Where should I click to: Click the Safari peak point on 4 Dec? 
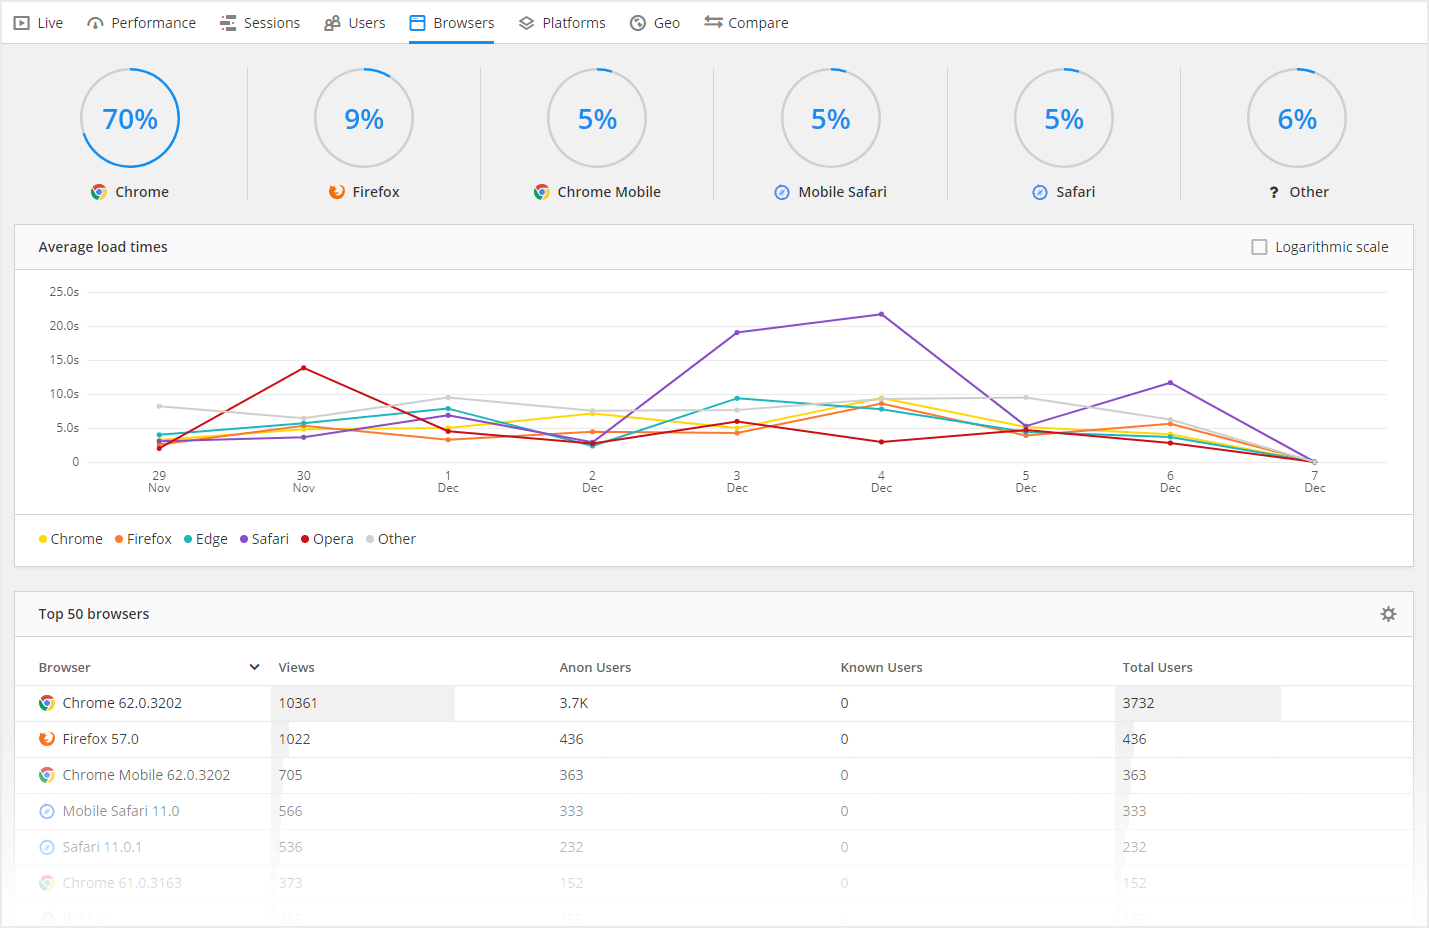(881, 314)
